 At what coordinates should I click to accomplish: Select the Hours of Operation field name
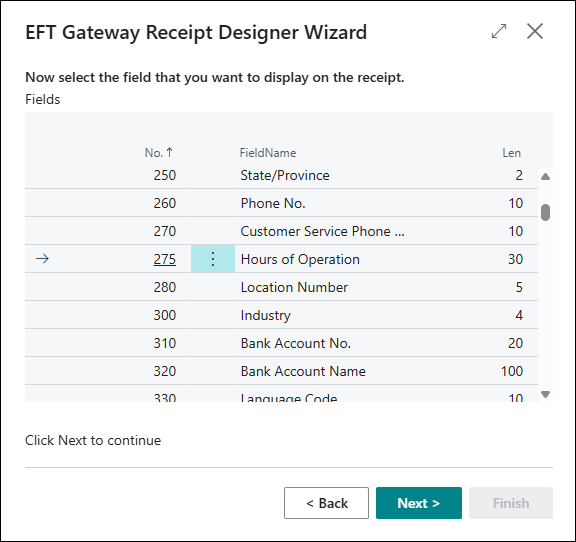tap(300, 259)
